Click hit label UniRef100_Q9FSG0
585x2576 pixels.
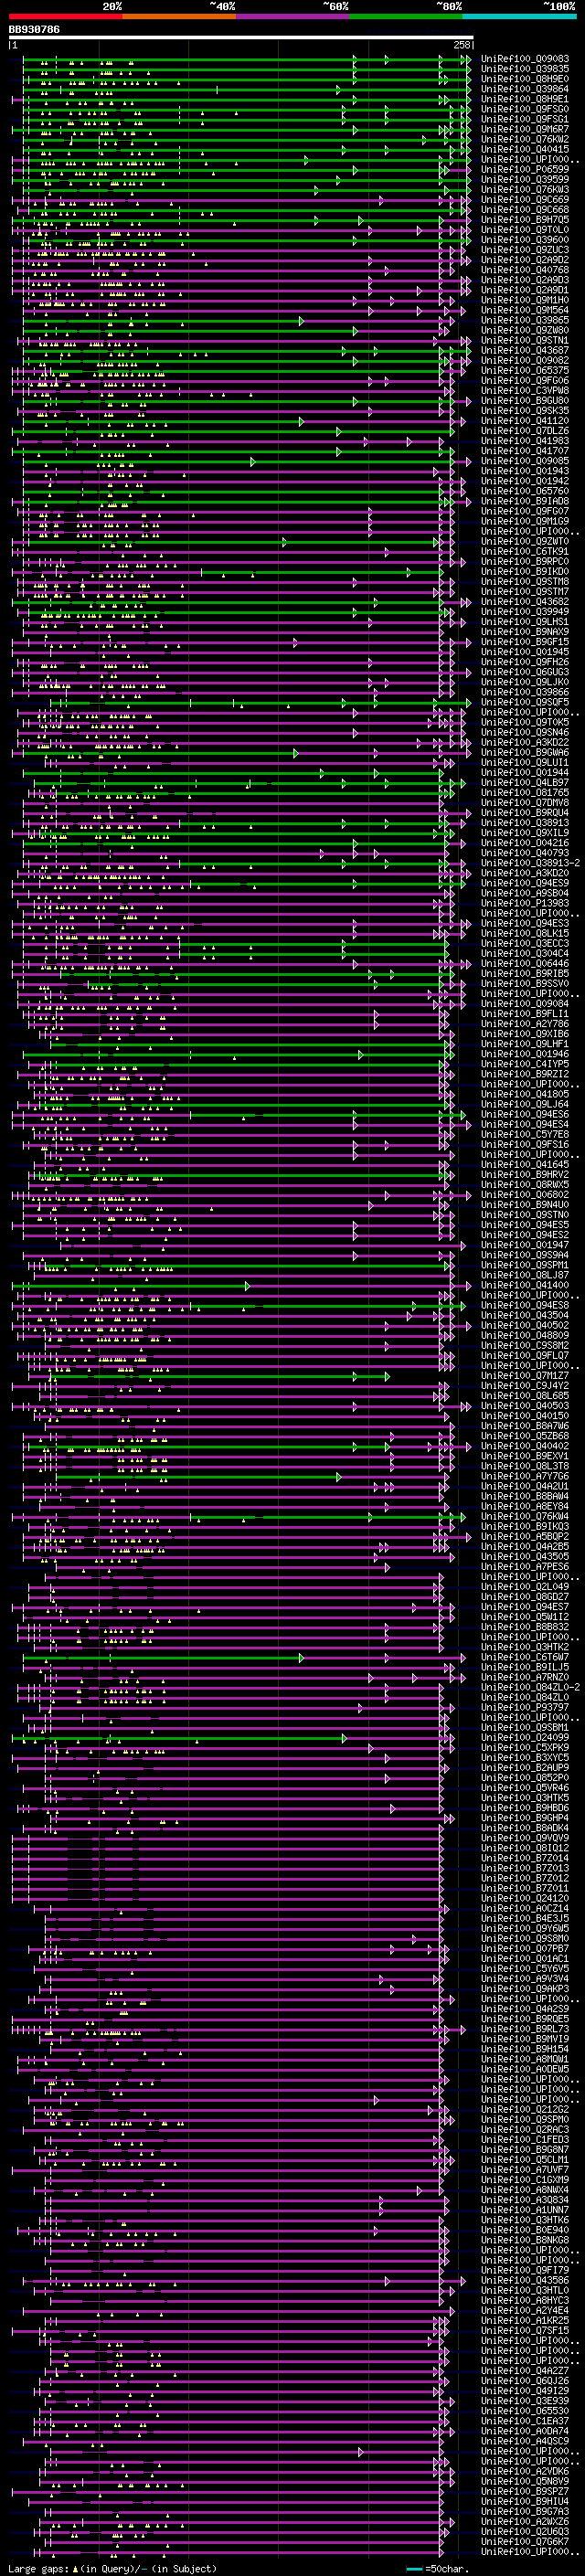pyautogui.click(x=525, y=109)
